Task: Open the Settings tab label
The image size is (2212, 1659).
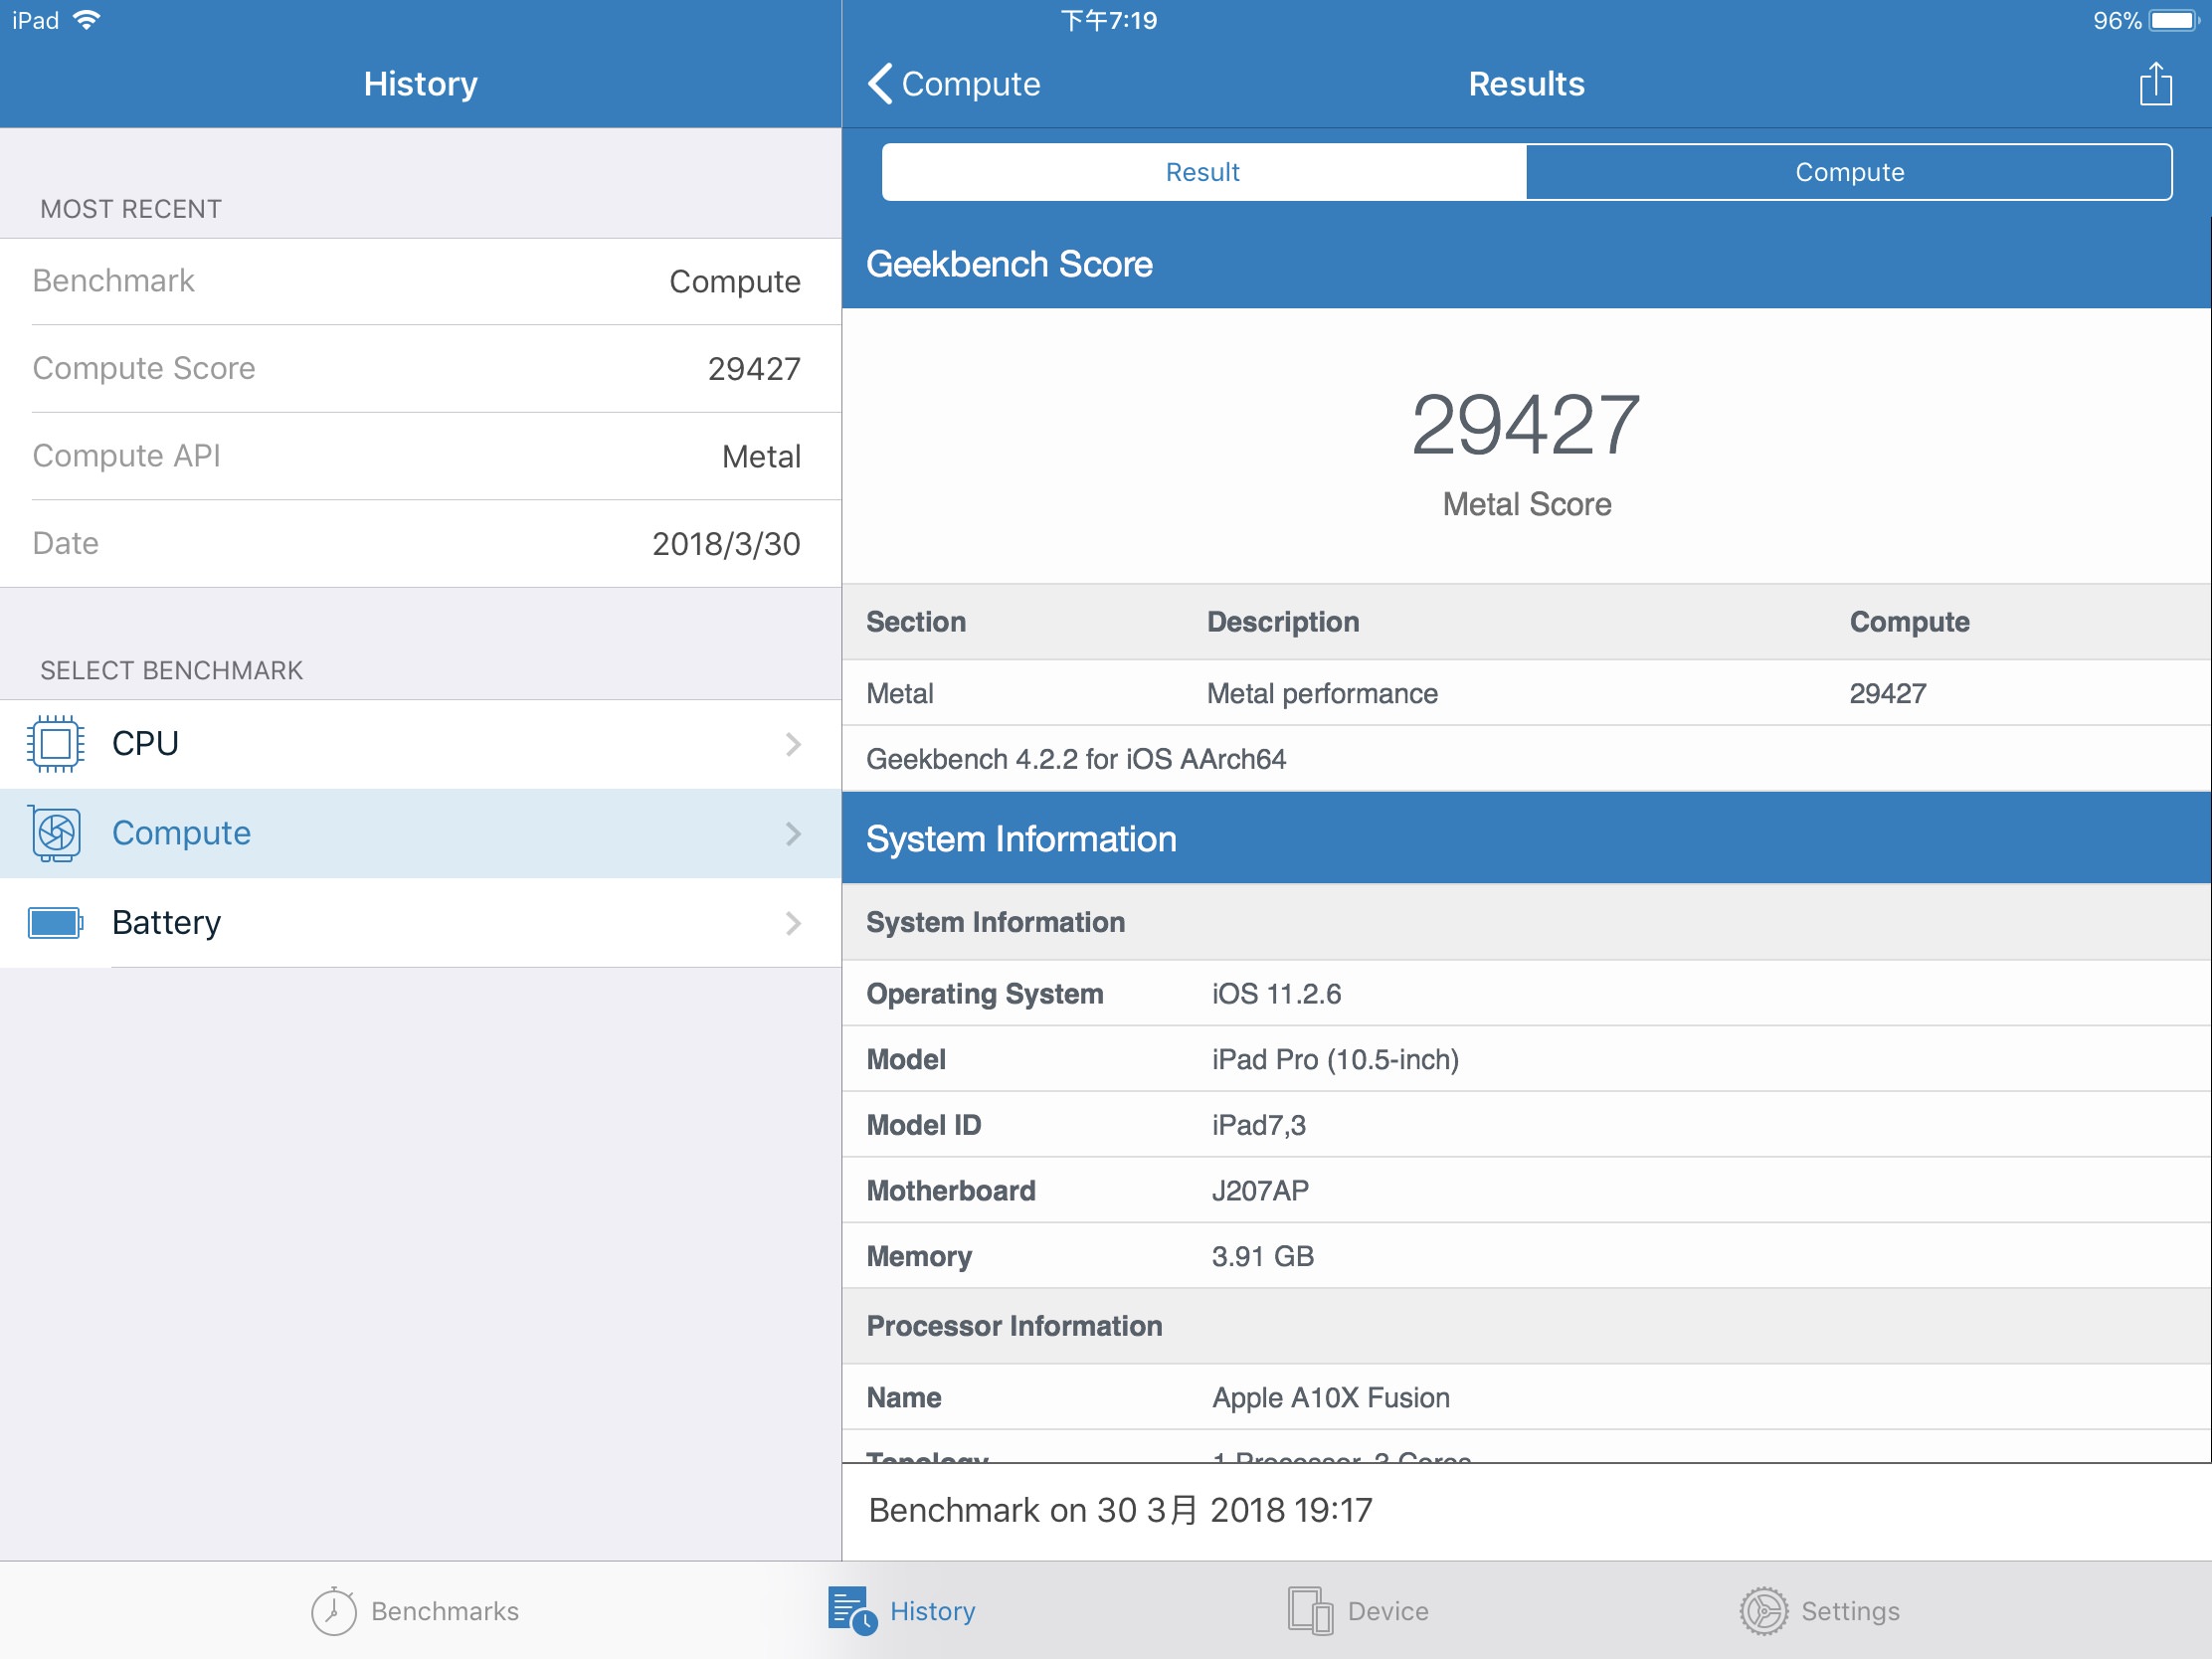Action: pyautogui.click(x=1850, y=1611)
